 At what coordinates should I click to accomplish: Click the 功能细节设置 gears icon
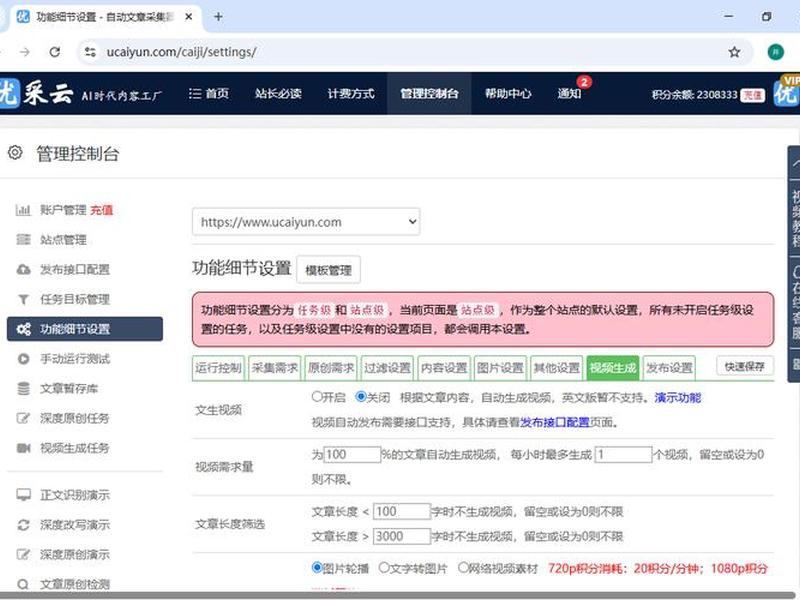[23, 329]
